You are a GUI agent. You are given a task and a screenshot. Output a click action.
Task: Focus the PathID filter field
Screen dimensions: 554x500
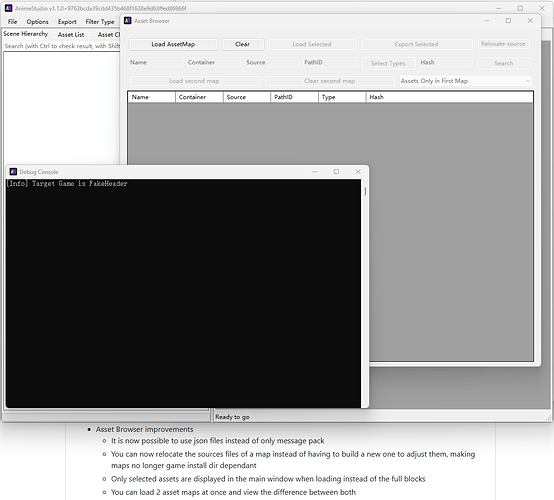point(330,63)
